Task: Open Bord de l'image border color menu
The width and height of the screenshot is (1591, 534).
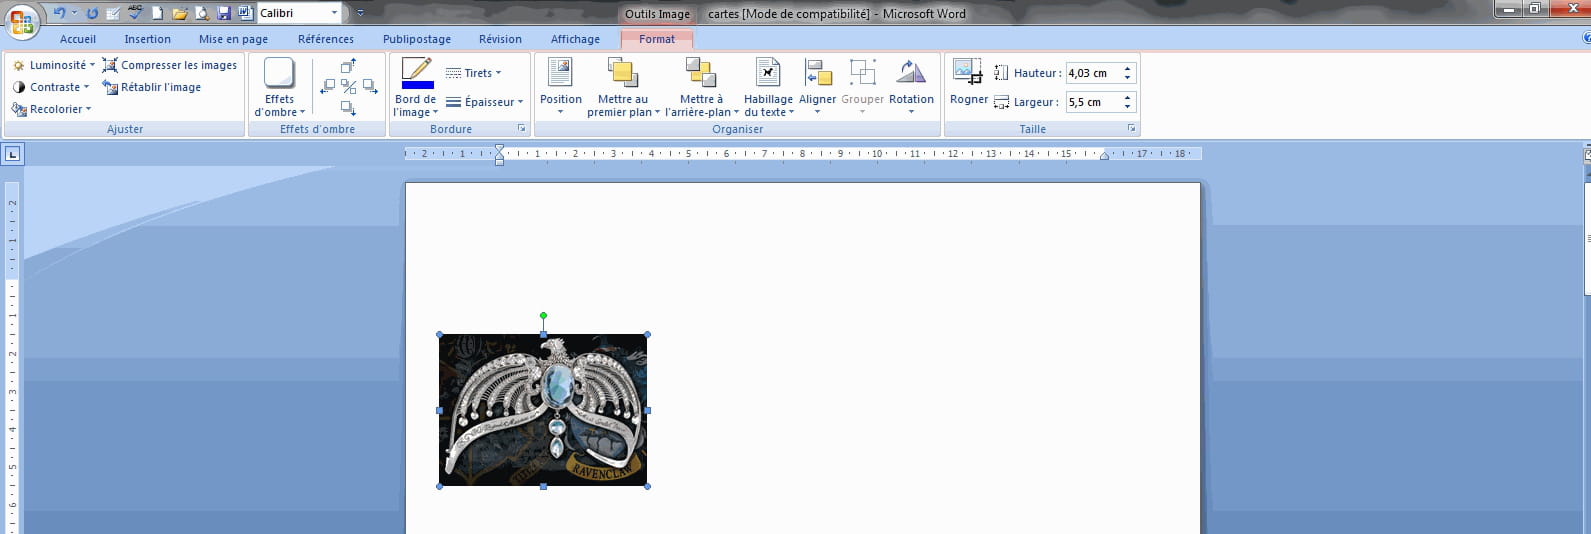Action: tap(415, 106)
